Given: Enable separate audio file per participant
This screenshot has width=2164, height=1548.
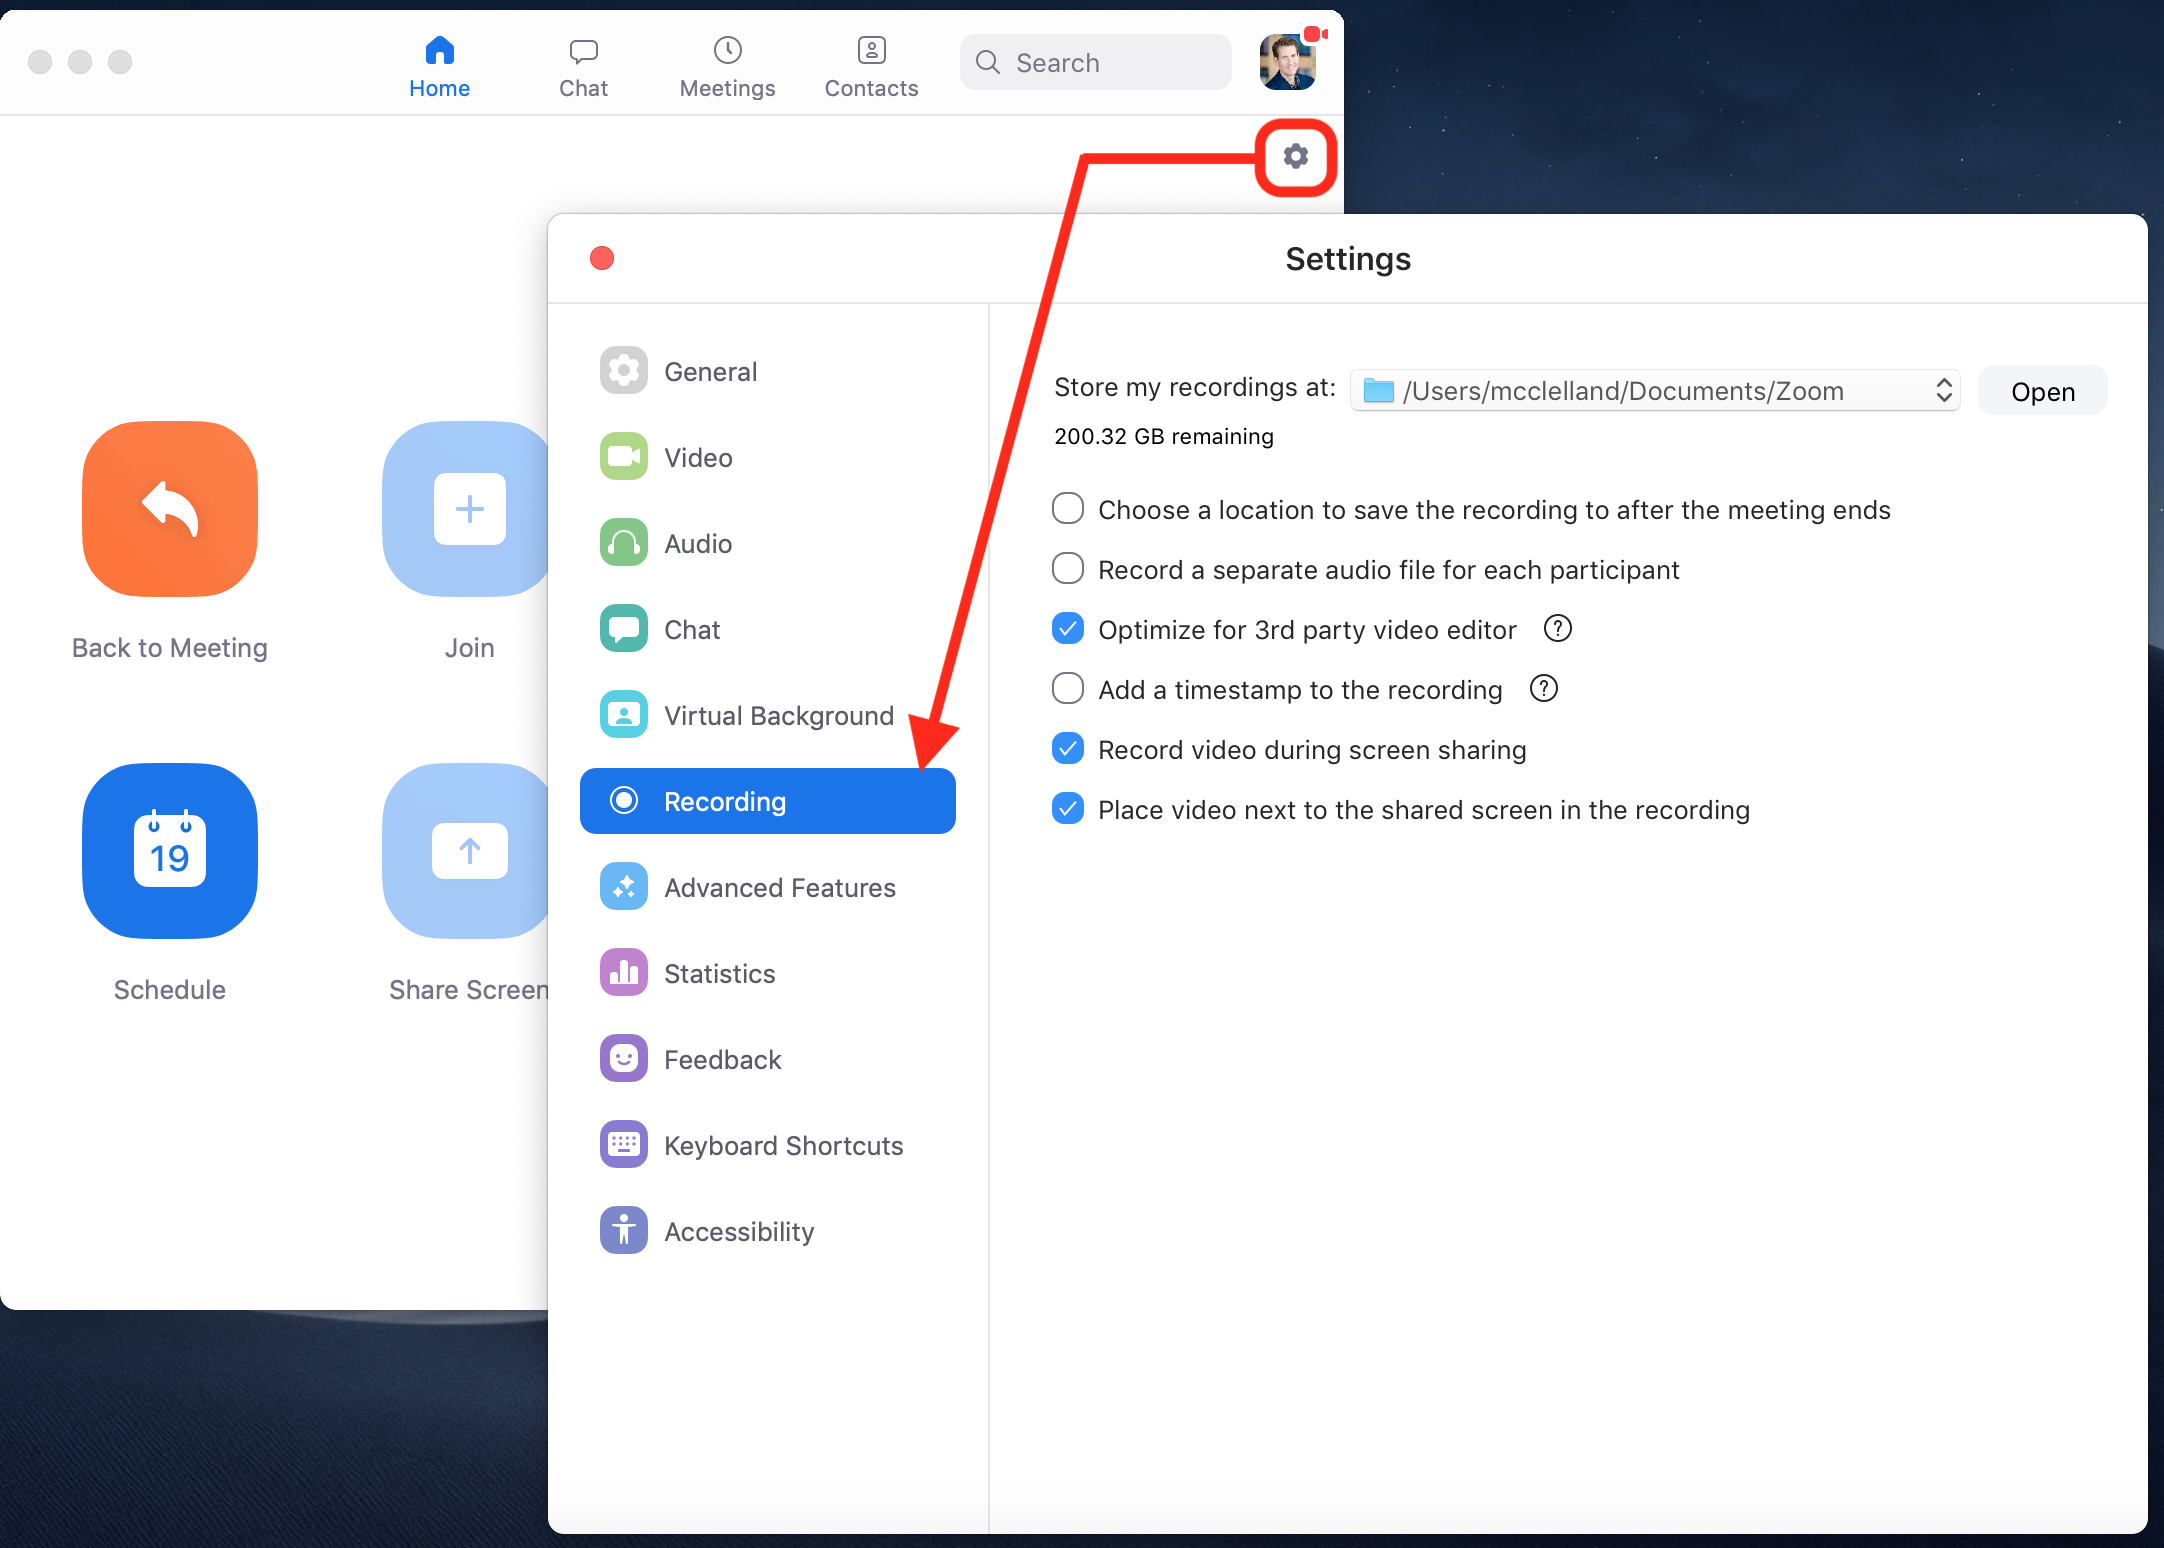Looking at the screenshot, I should click(1068, 569).
